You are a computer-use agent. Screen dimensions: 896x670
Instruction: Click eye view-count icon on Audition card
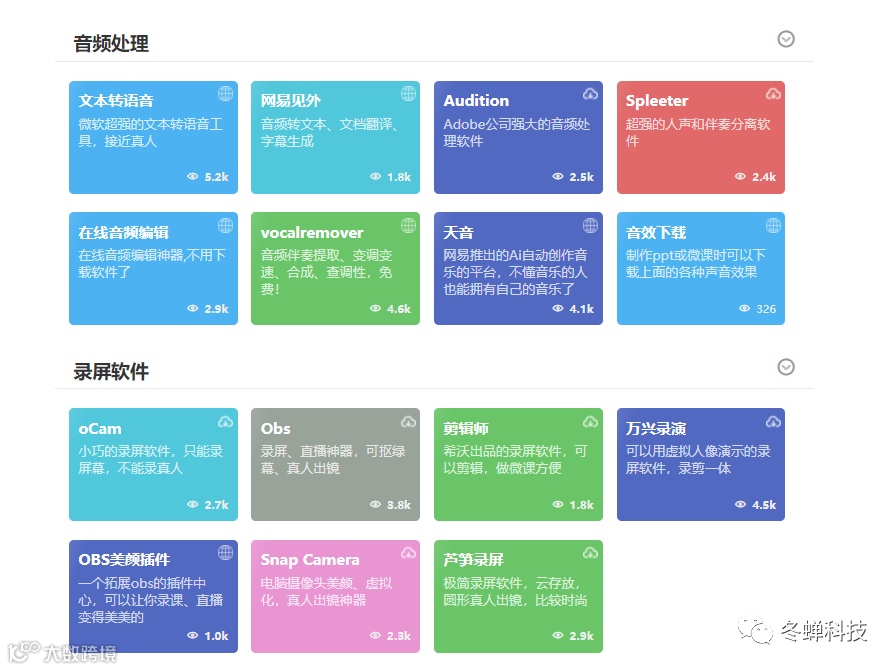click(558, 177)
